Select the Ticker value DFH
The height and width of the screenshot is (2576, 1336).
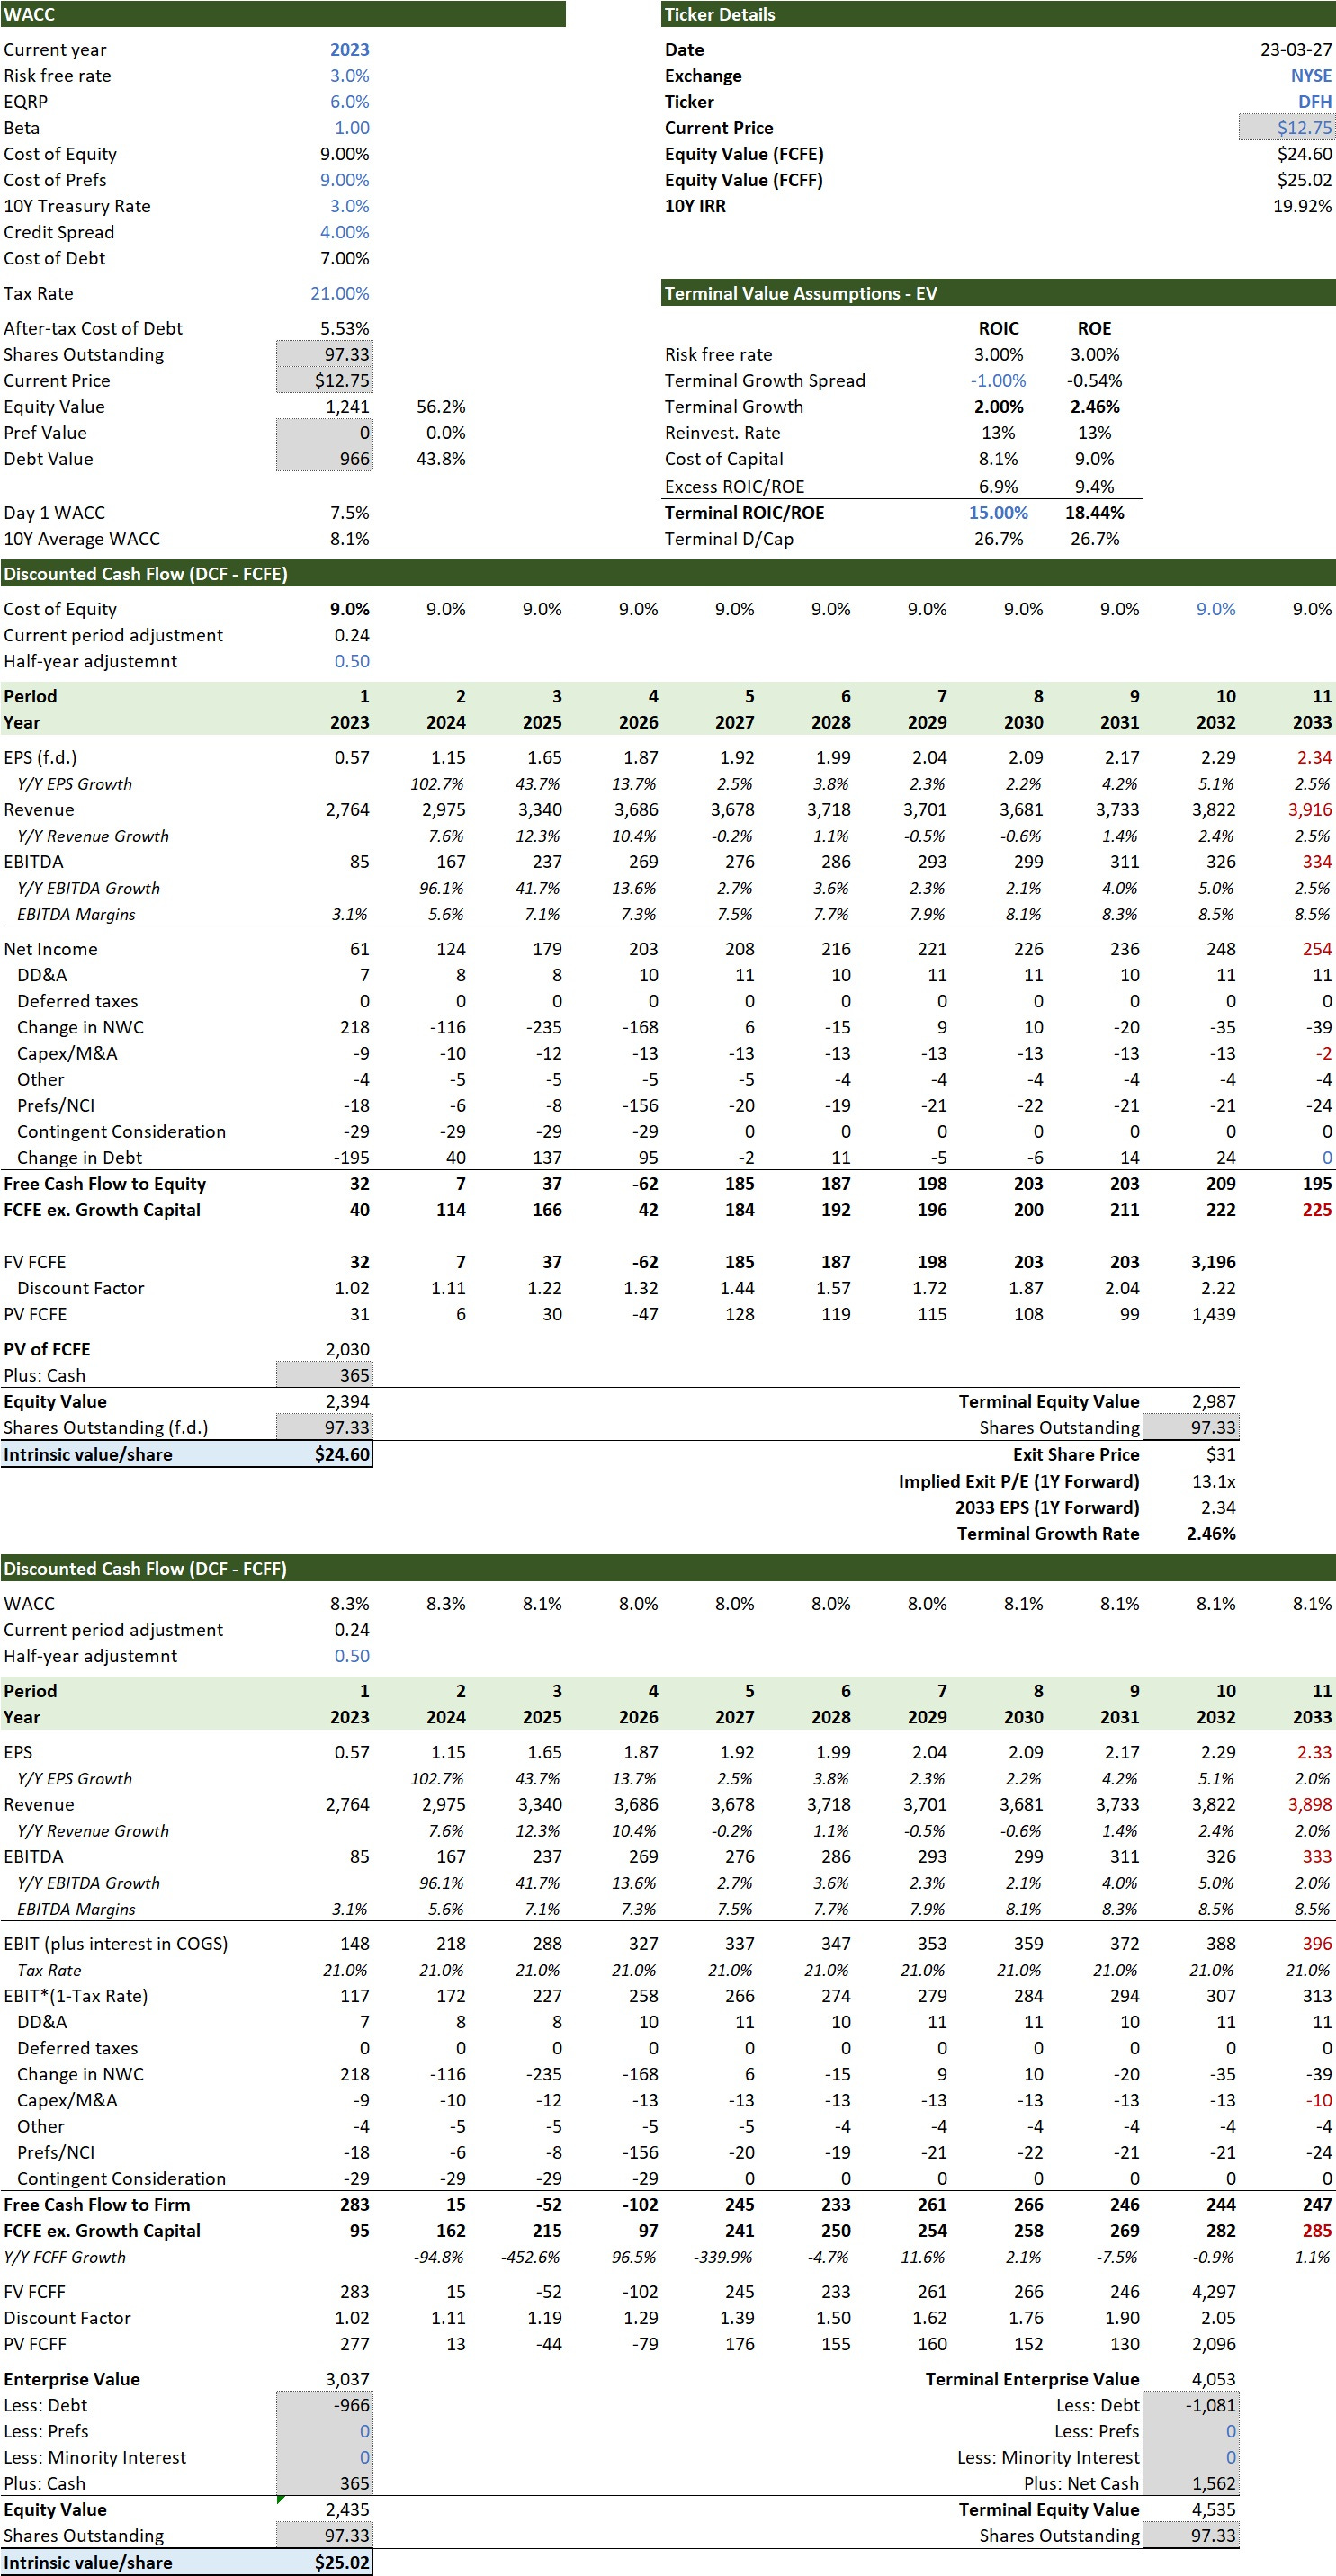[x=1315, y=101]
